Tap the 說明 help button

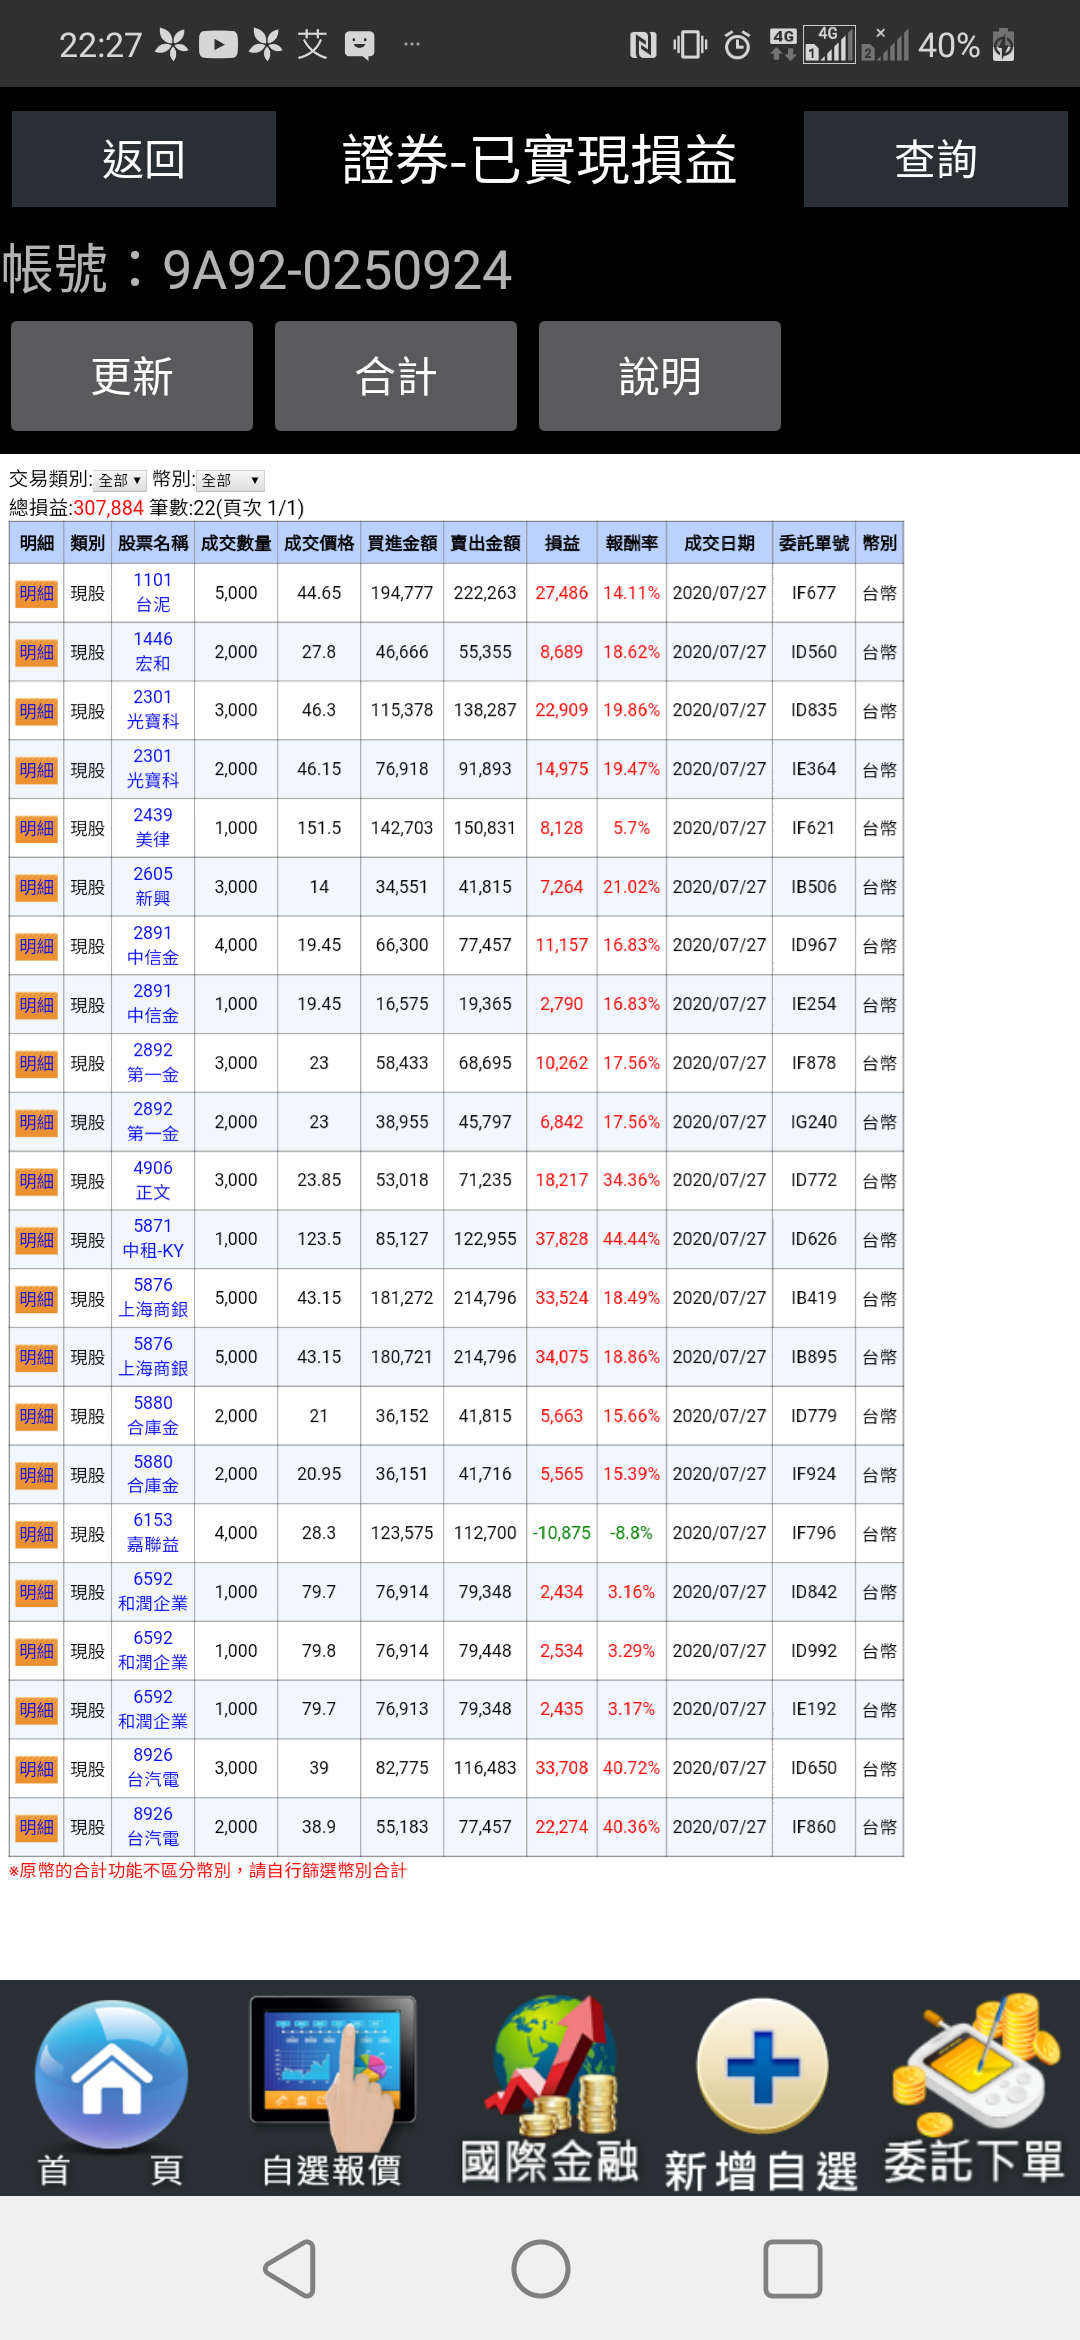point(660,376)
